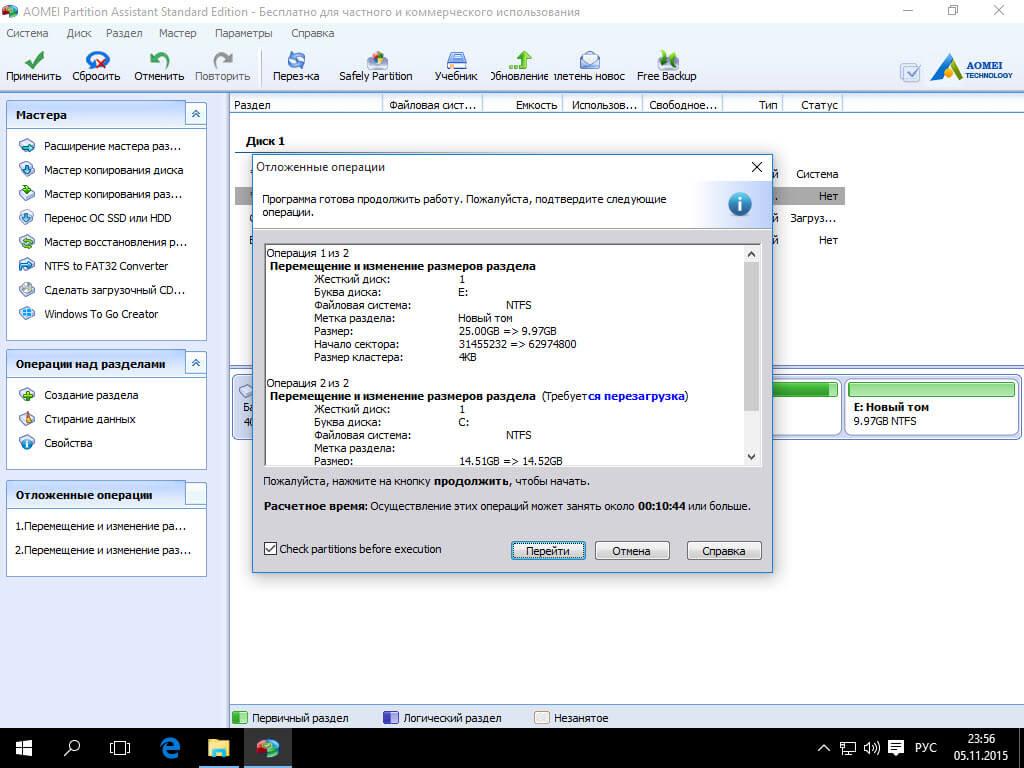Collapse the Операции над разделами panel
This screenshot has height=768, width=1024.
[x=195, y=363]
